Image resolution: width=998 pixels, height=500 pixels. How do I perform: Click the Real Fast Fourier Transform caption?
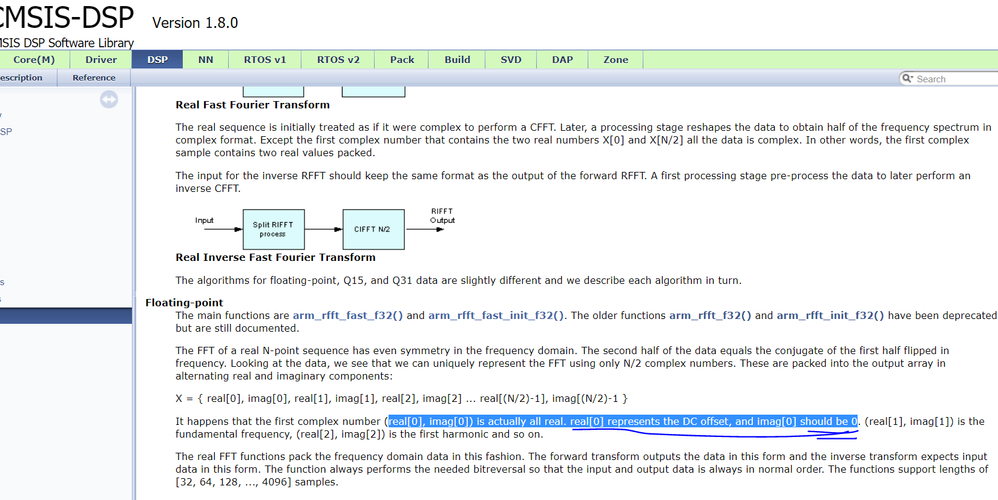click(253, 105)
